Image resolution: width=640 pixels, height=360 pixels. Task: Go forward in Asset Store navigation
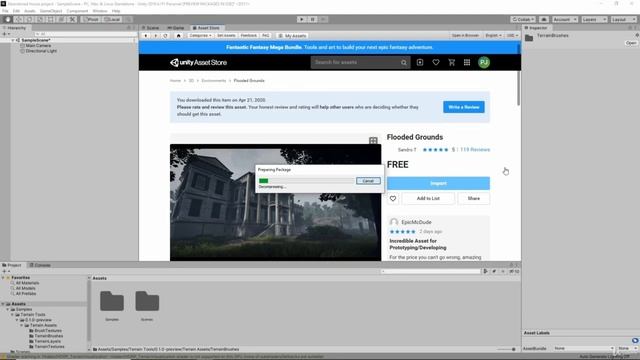point(156,36)
